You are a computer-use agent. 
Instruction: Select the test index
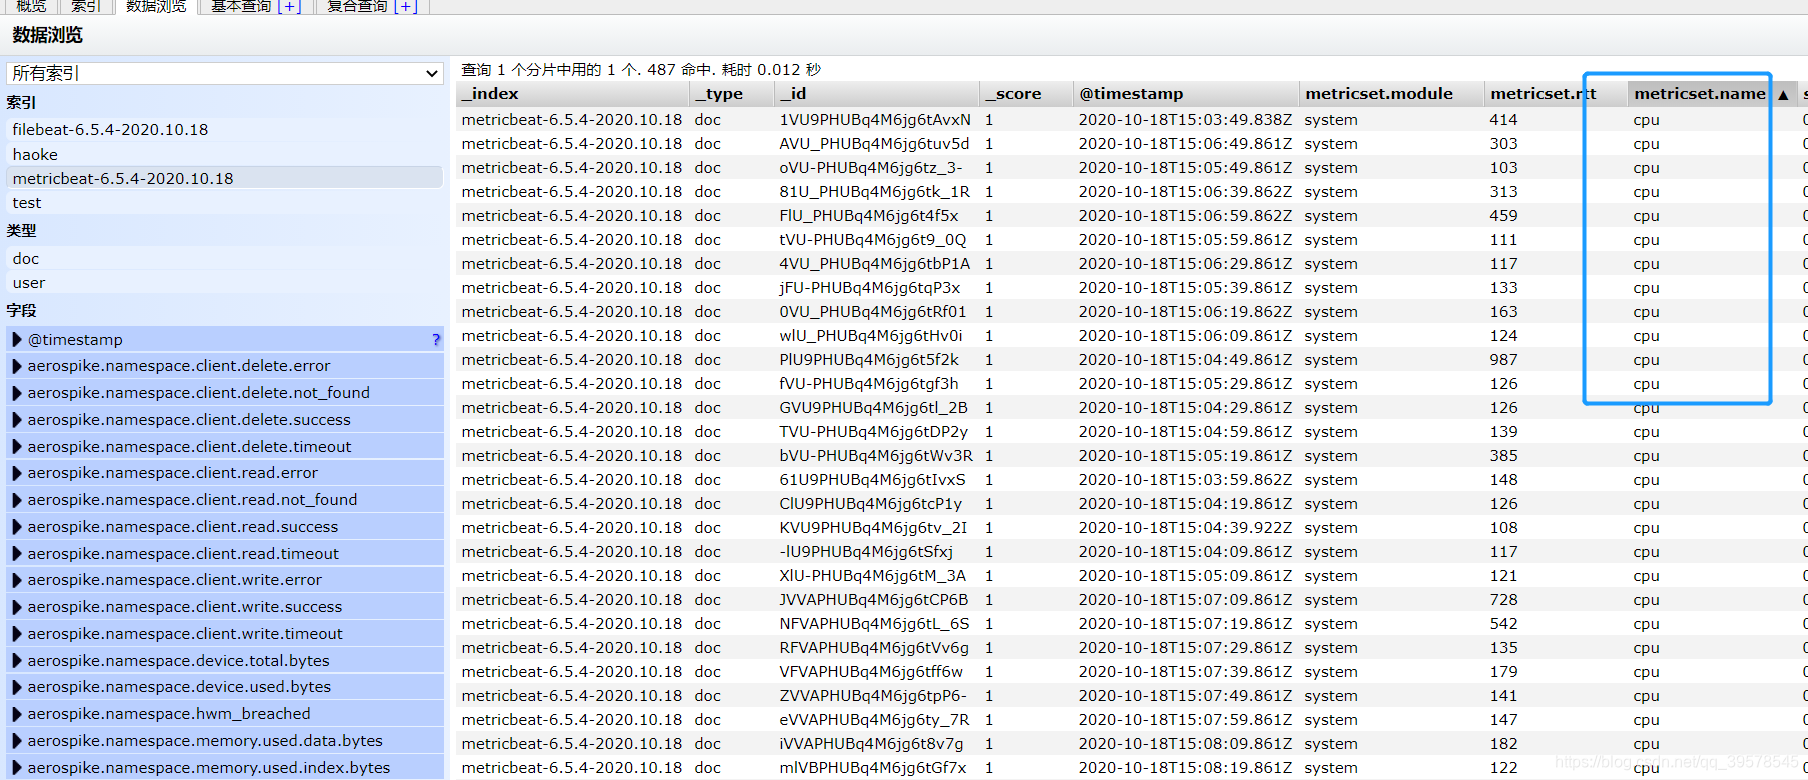(x=225, y=202)
